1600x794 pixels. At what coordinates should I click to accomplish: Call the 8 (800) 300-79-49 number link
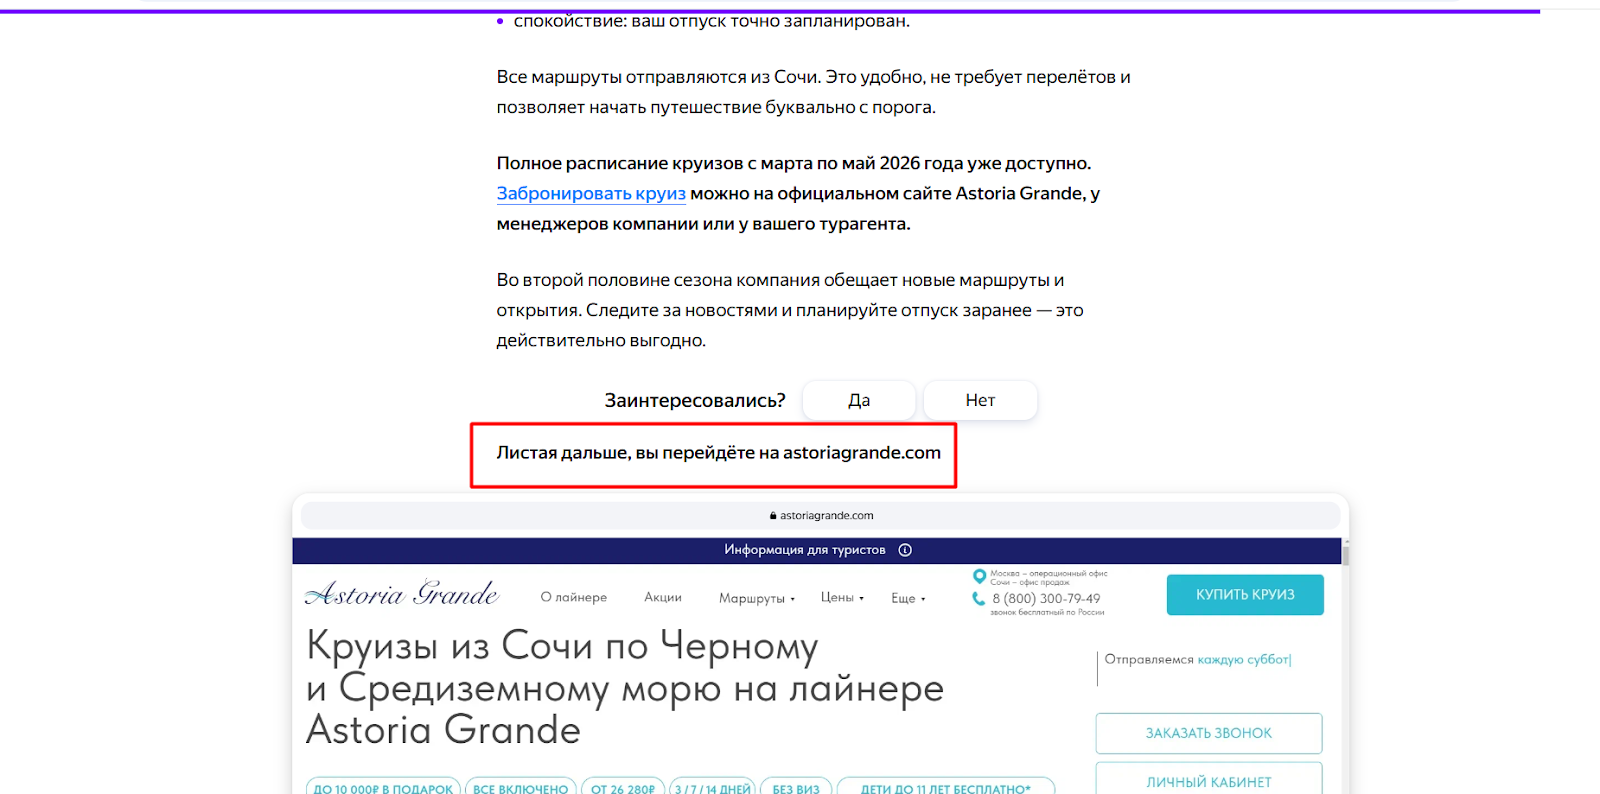pyautogui.click(x=1046, y=599)
